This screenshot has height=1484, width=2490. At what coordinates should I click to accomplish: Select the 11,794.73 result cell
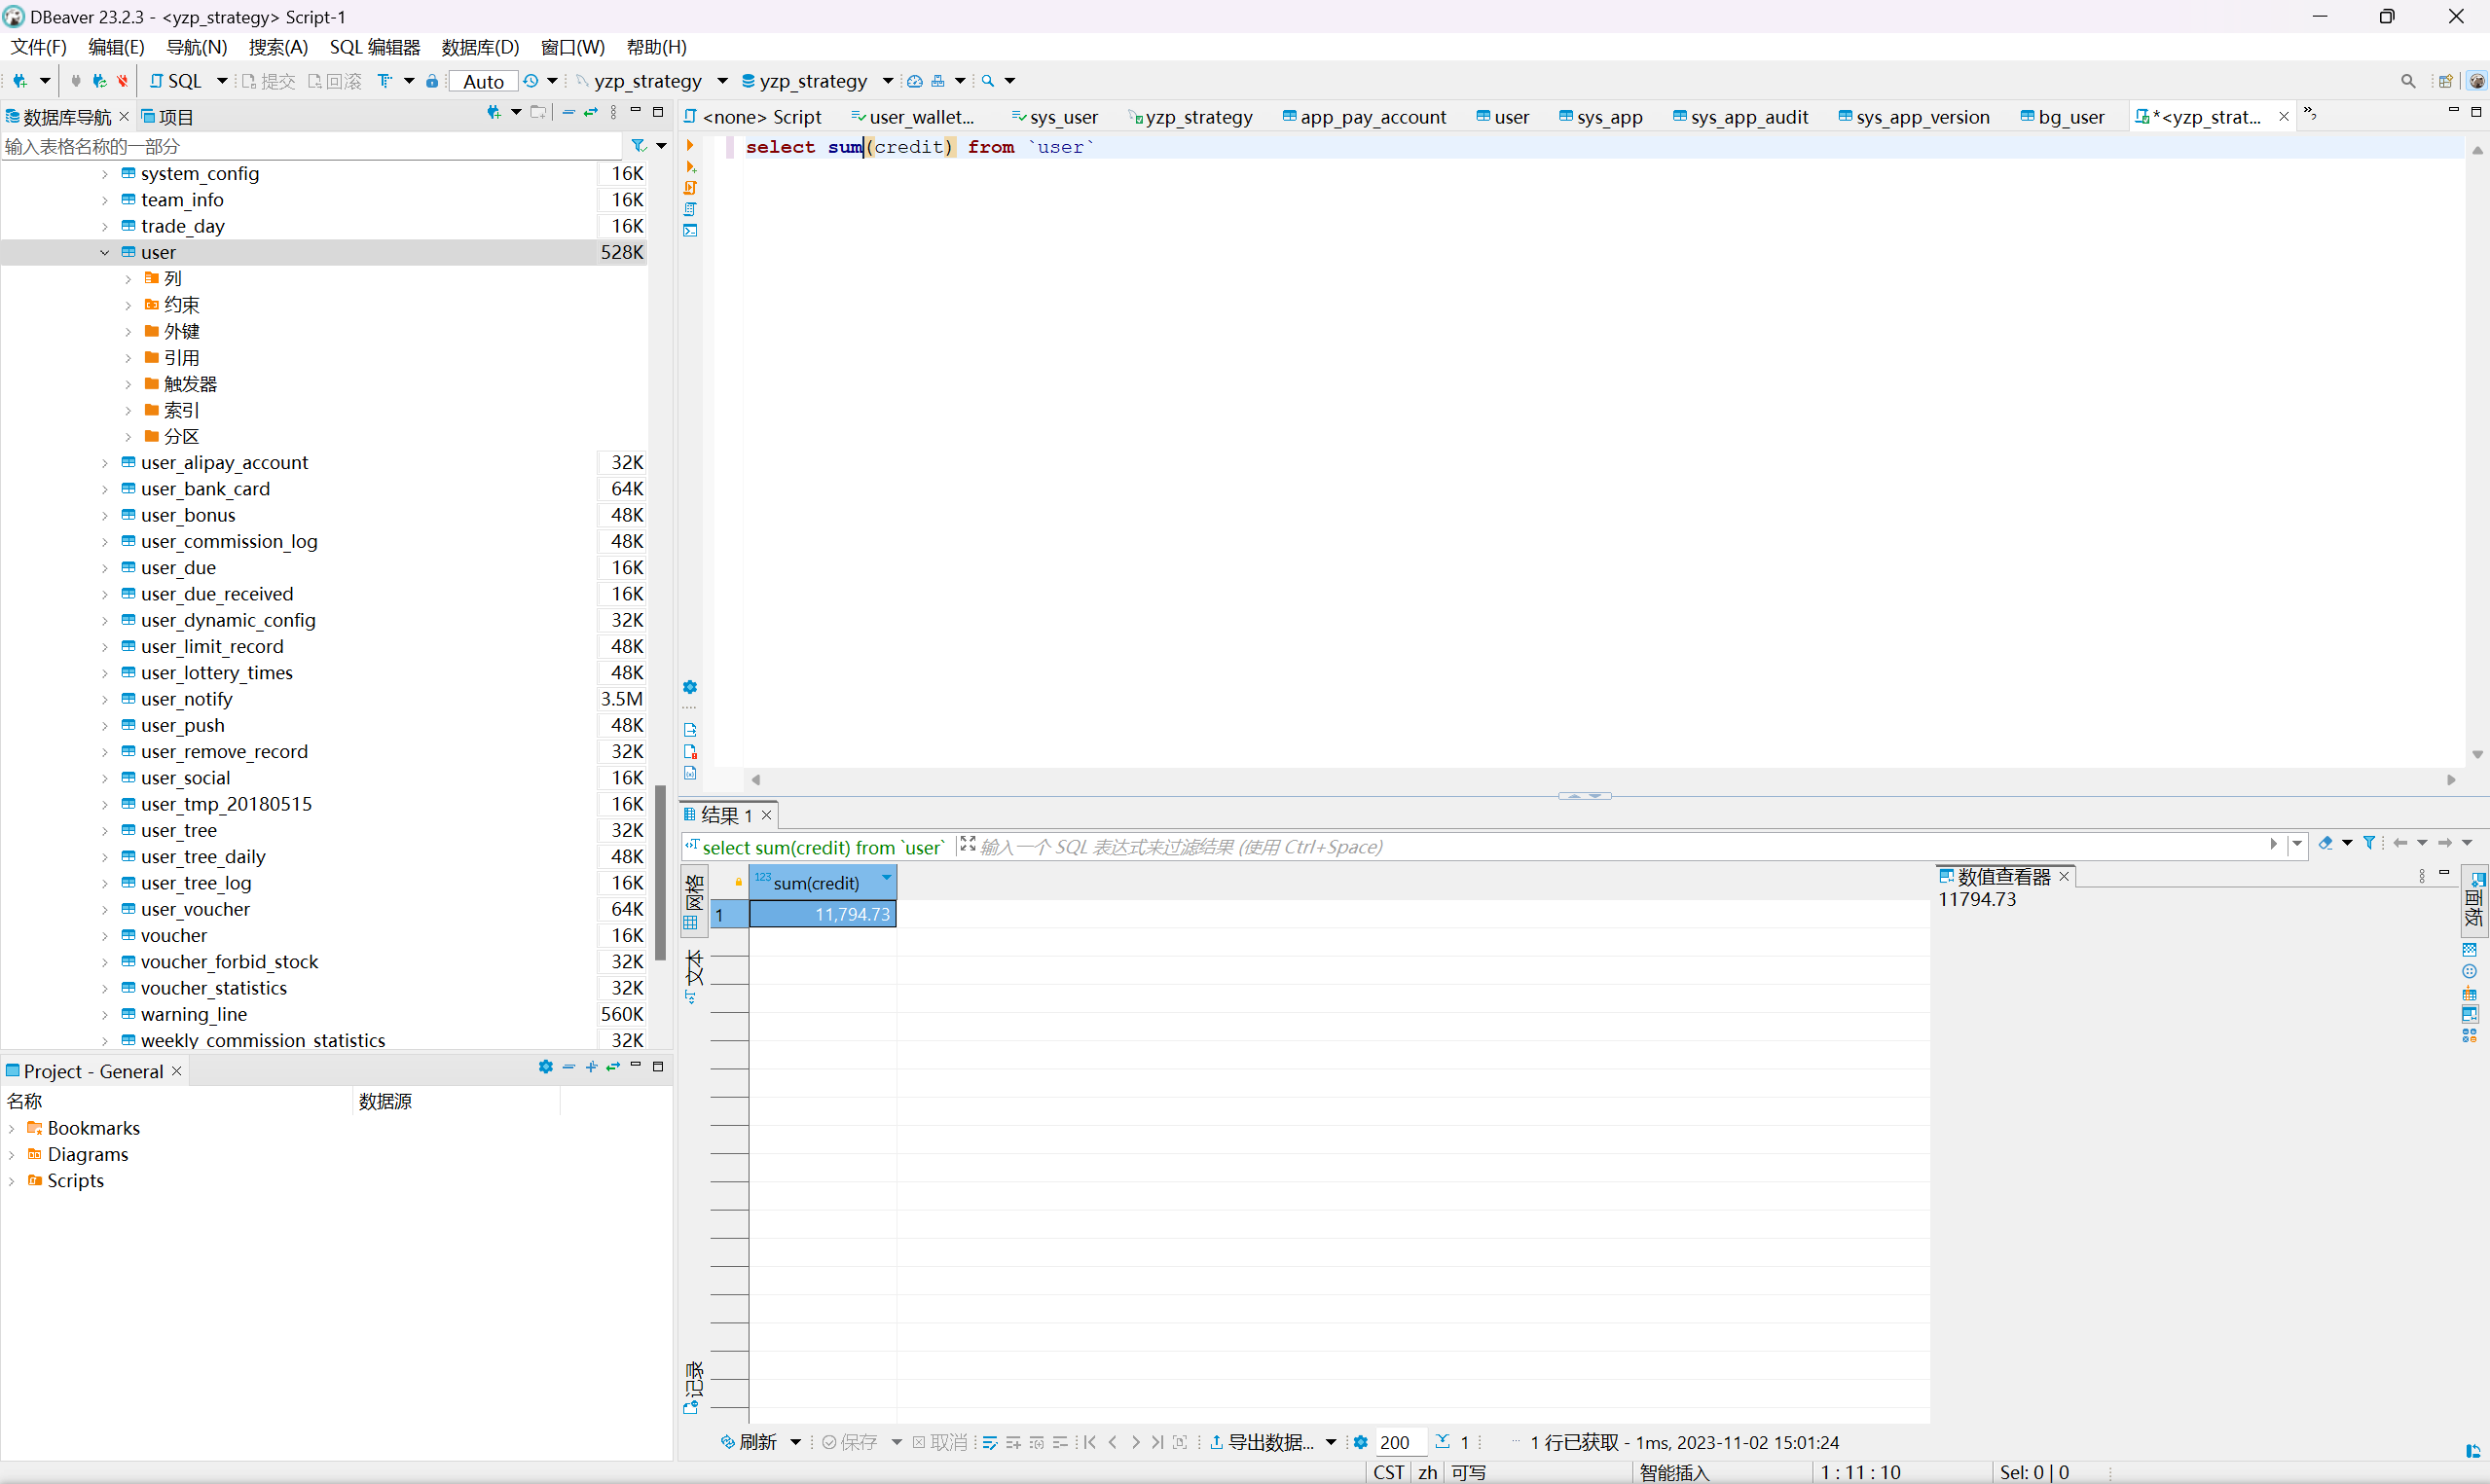click(822, 914)
